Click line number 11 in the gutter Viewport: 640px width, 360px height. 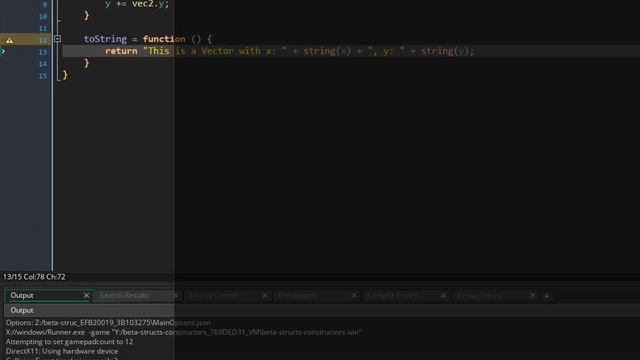(43, 28)
